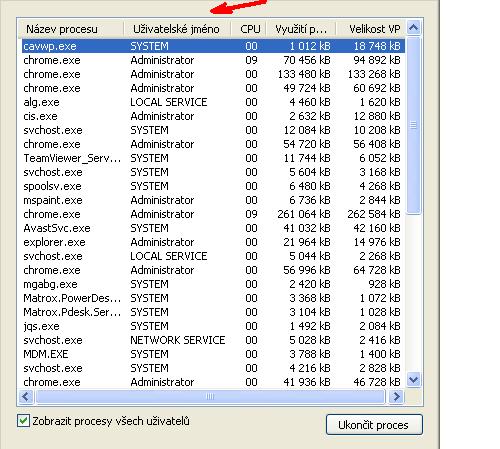Click the vertical scrollbar thumb
Screen dimensions: 500x449
click(x=414, y=125)
